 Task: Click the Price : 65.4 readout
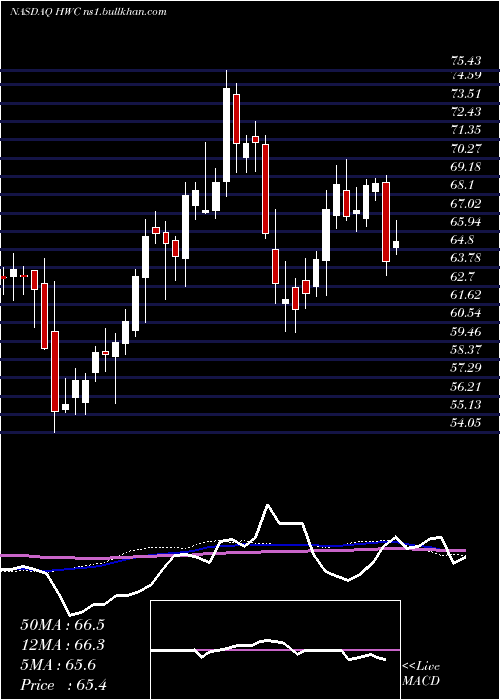(x=64, y=684)
